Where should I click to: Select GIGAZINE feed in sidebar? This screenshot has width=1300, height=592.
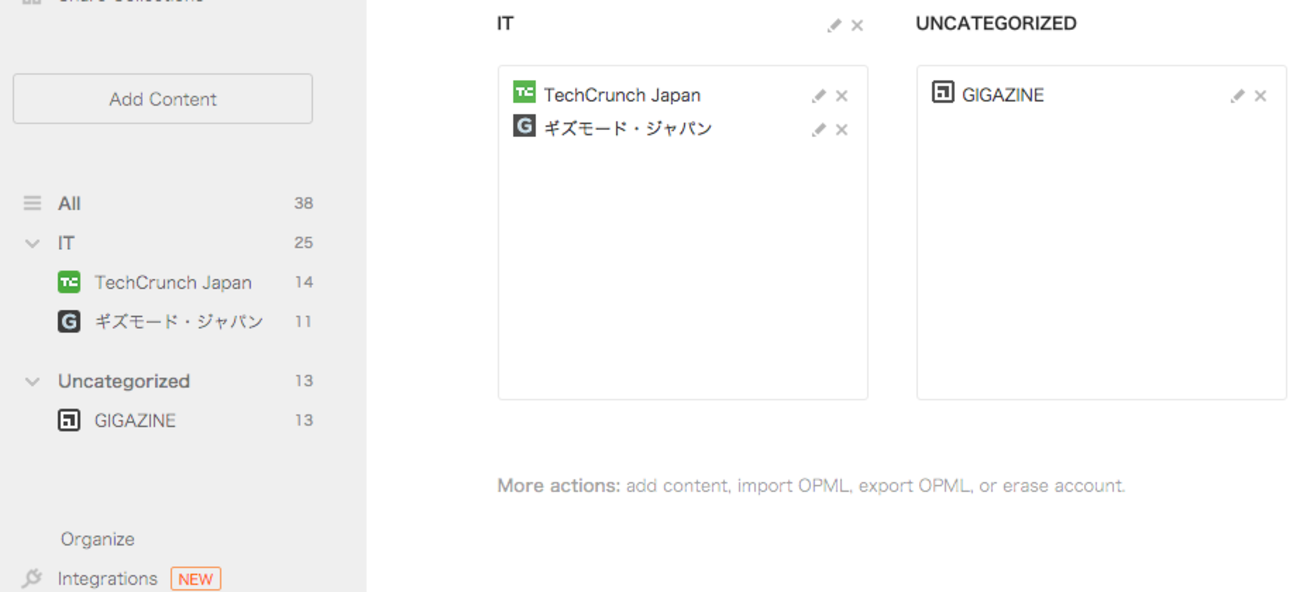pyautogui.click(x=135, y=420)
